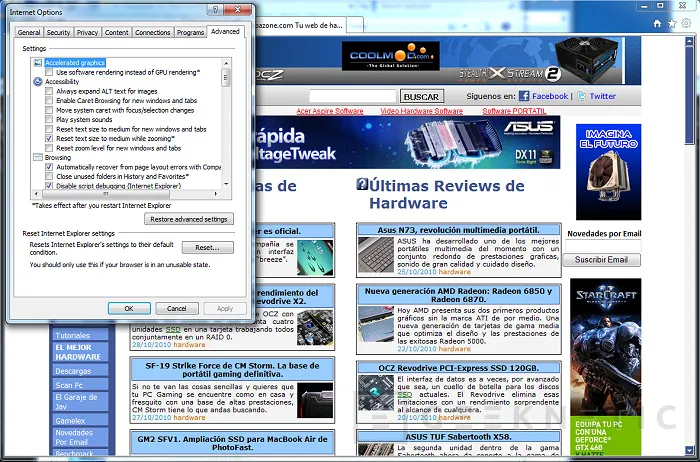Open EL MEJOR HARDWARE sidebar link
700x462 pixels.
(81, 352)
